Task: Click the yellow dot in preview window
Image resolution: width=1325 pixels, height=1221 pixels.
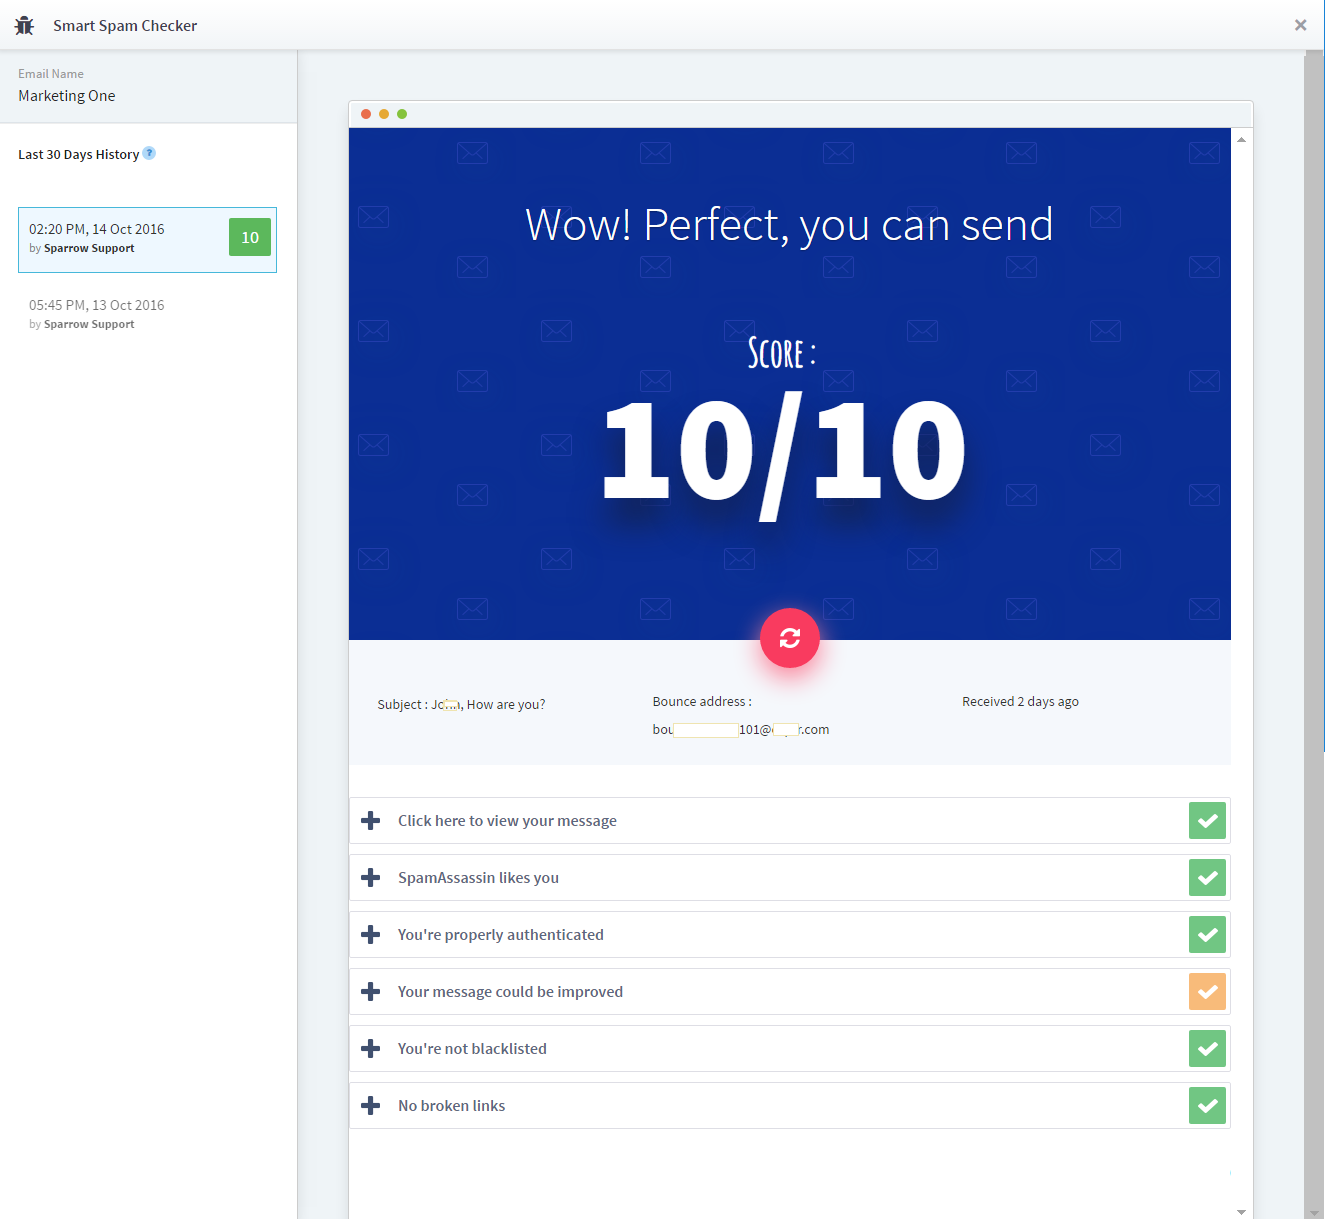Action: (x=384, y=114)
